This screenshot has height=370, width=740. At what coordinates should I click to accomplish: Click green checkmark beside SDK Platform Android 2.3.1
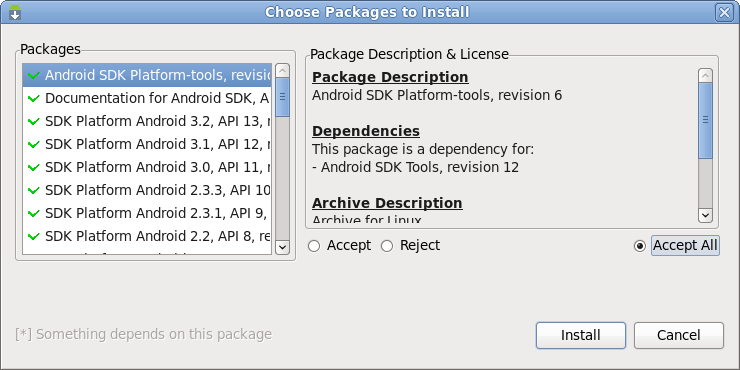(x=34, y=213)
